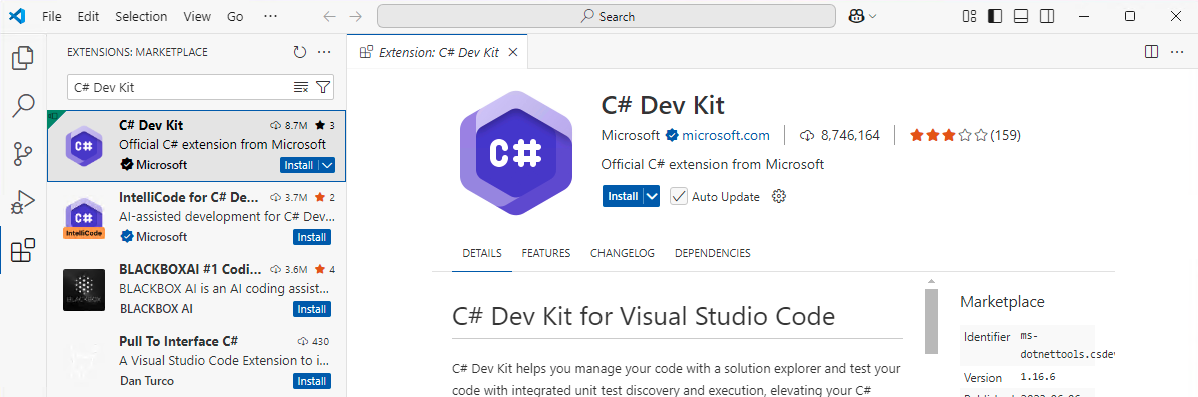This screenshot has width=1198, height=397.
Task: Expand the hidden menu bar items
Action: pos(270,16)
